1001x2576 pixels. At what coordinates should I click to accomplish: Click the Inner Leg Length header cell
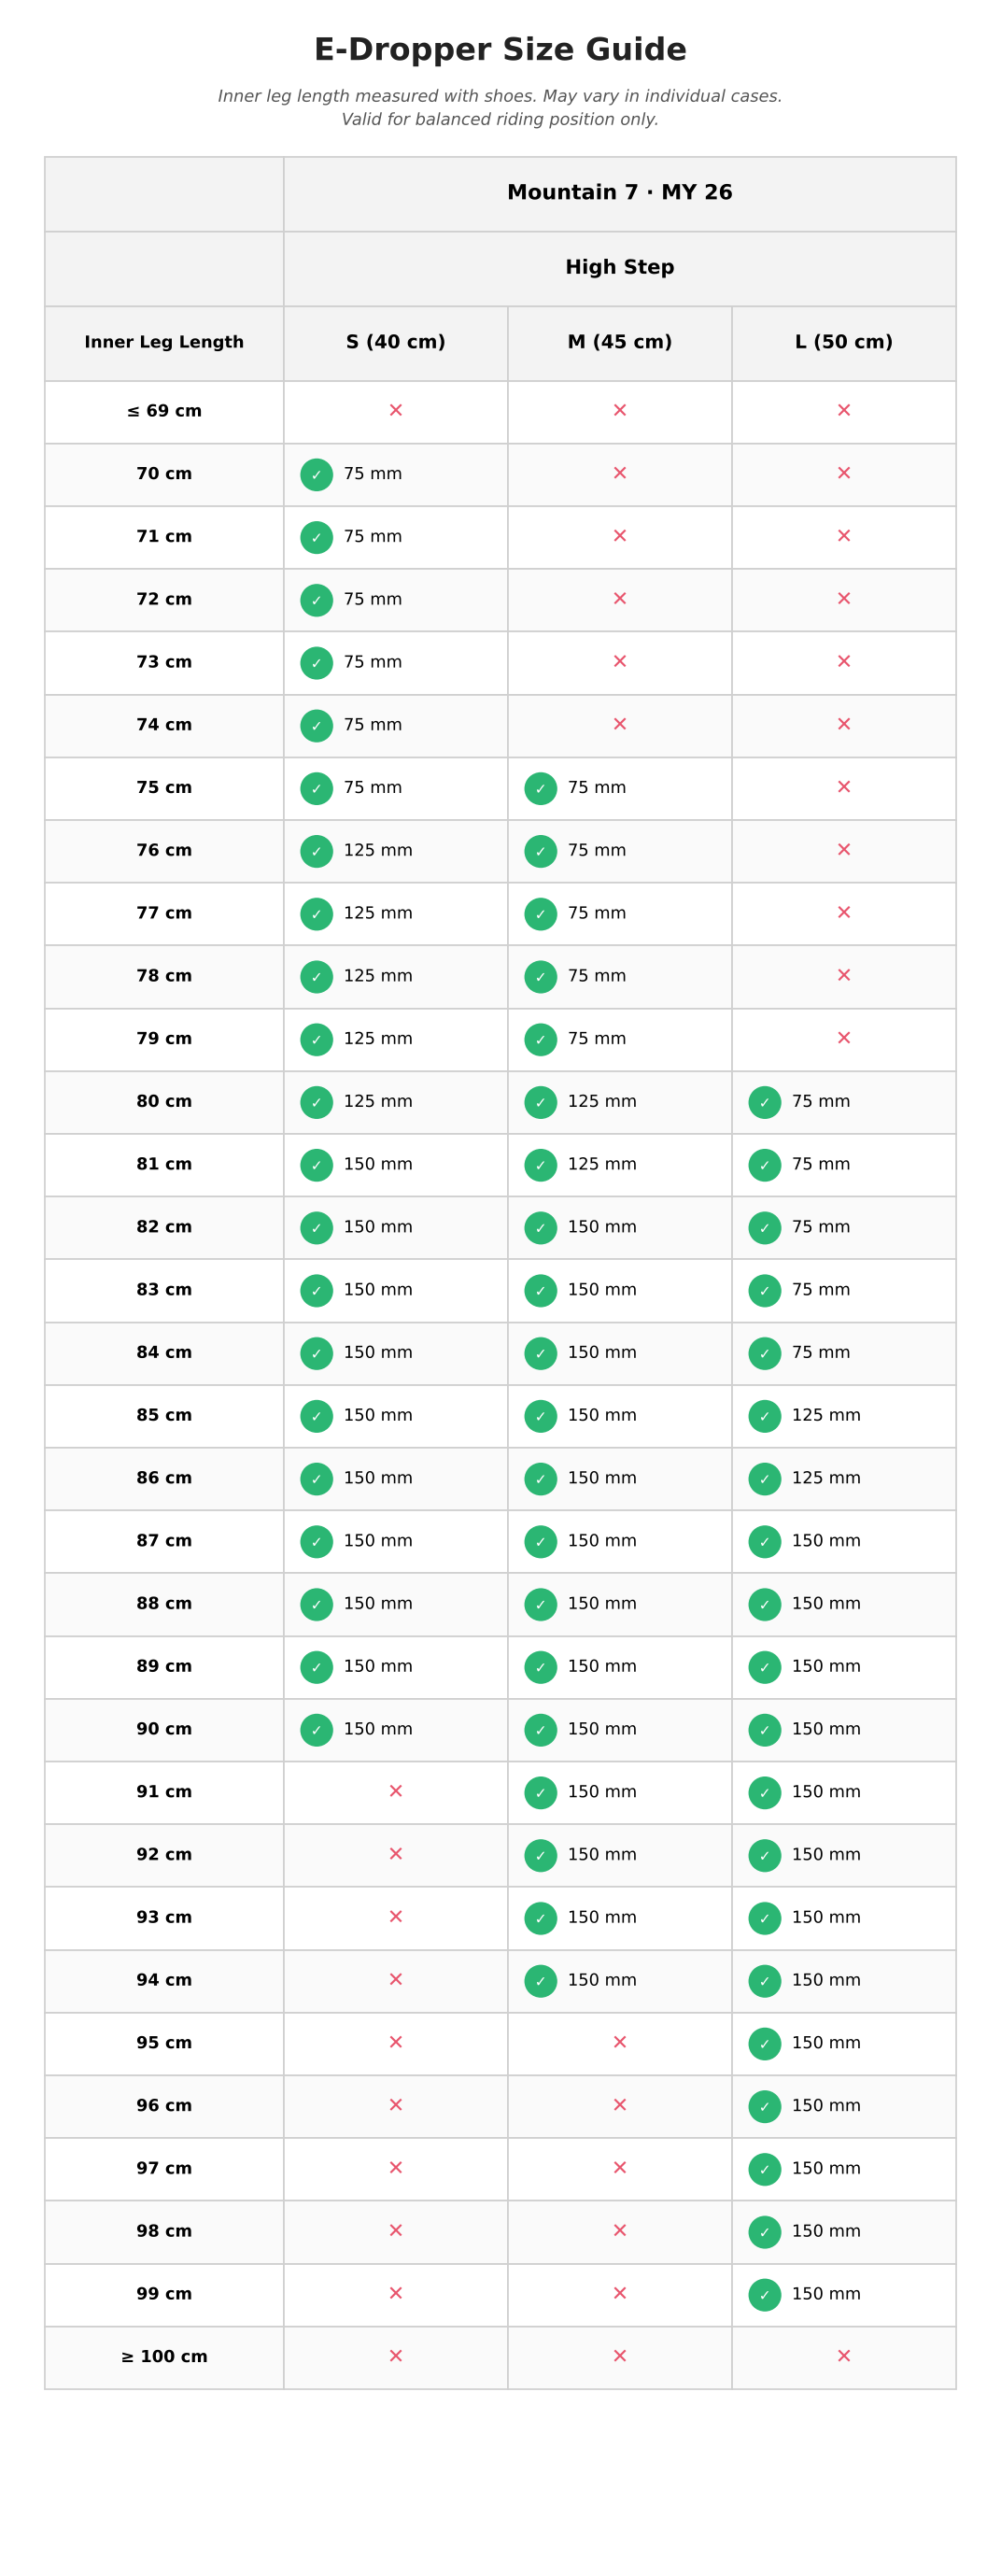point(164,343)
